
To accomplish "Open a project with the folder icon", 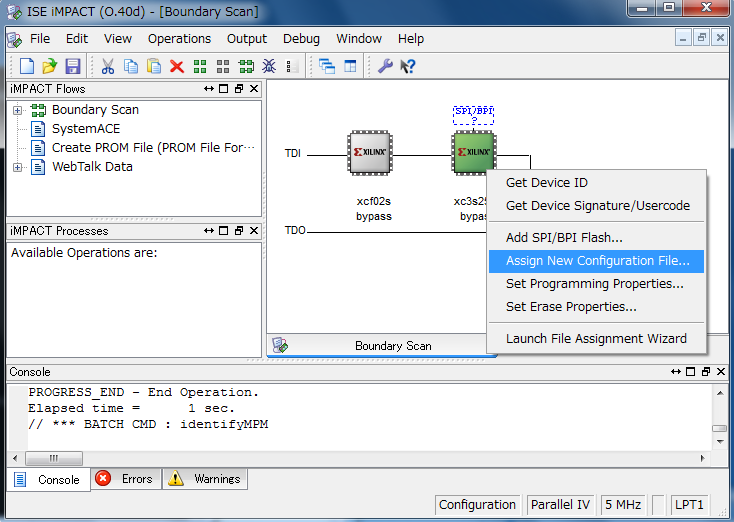I will tap(50, 66).
